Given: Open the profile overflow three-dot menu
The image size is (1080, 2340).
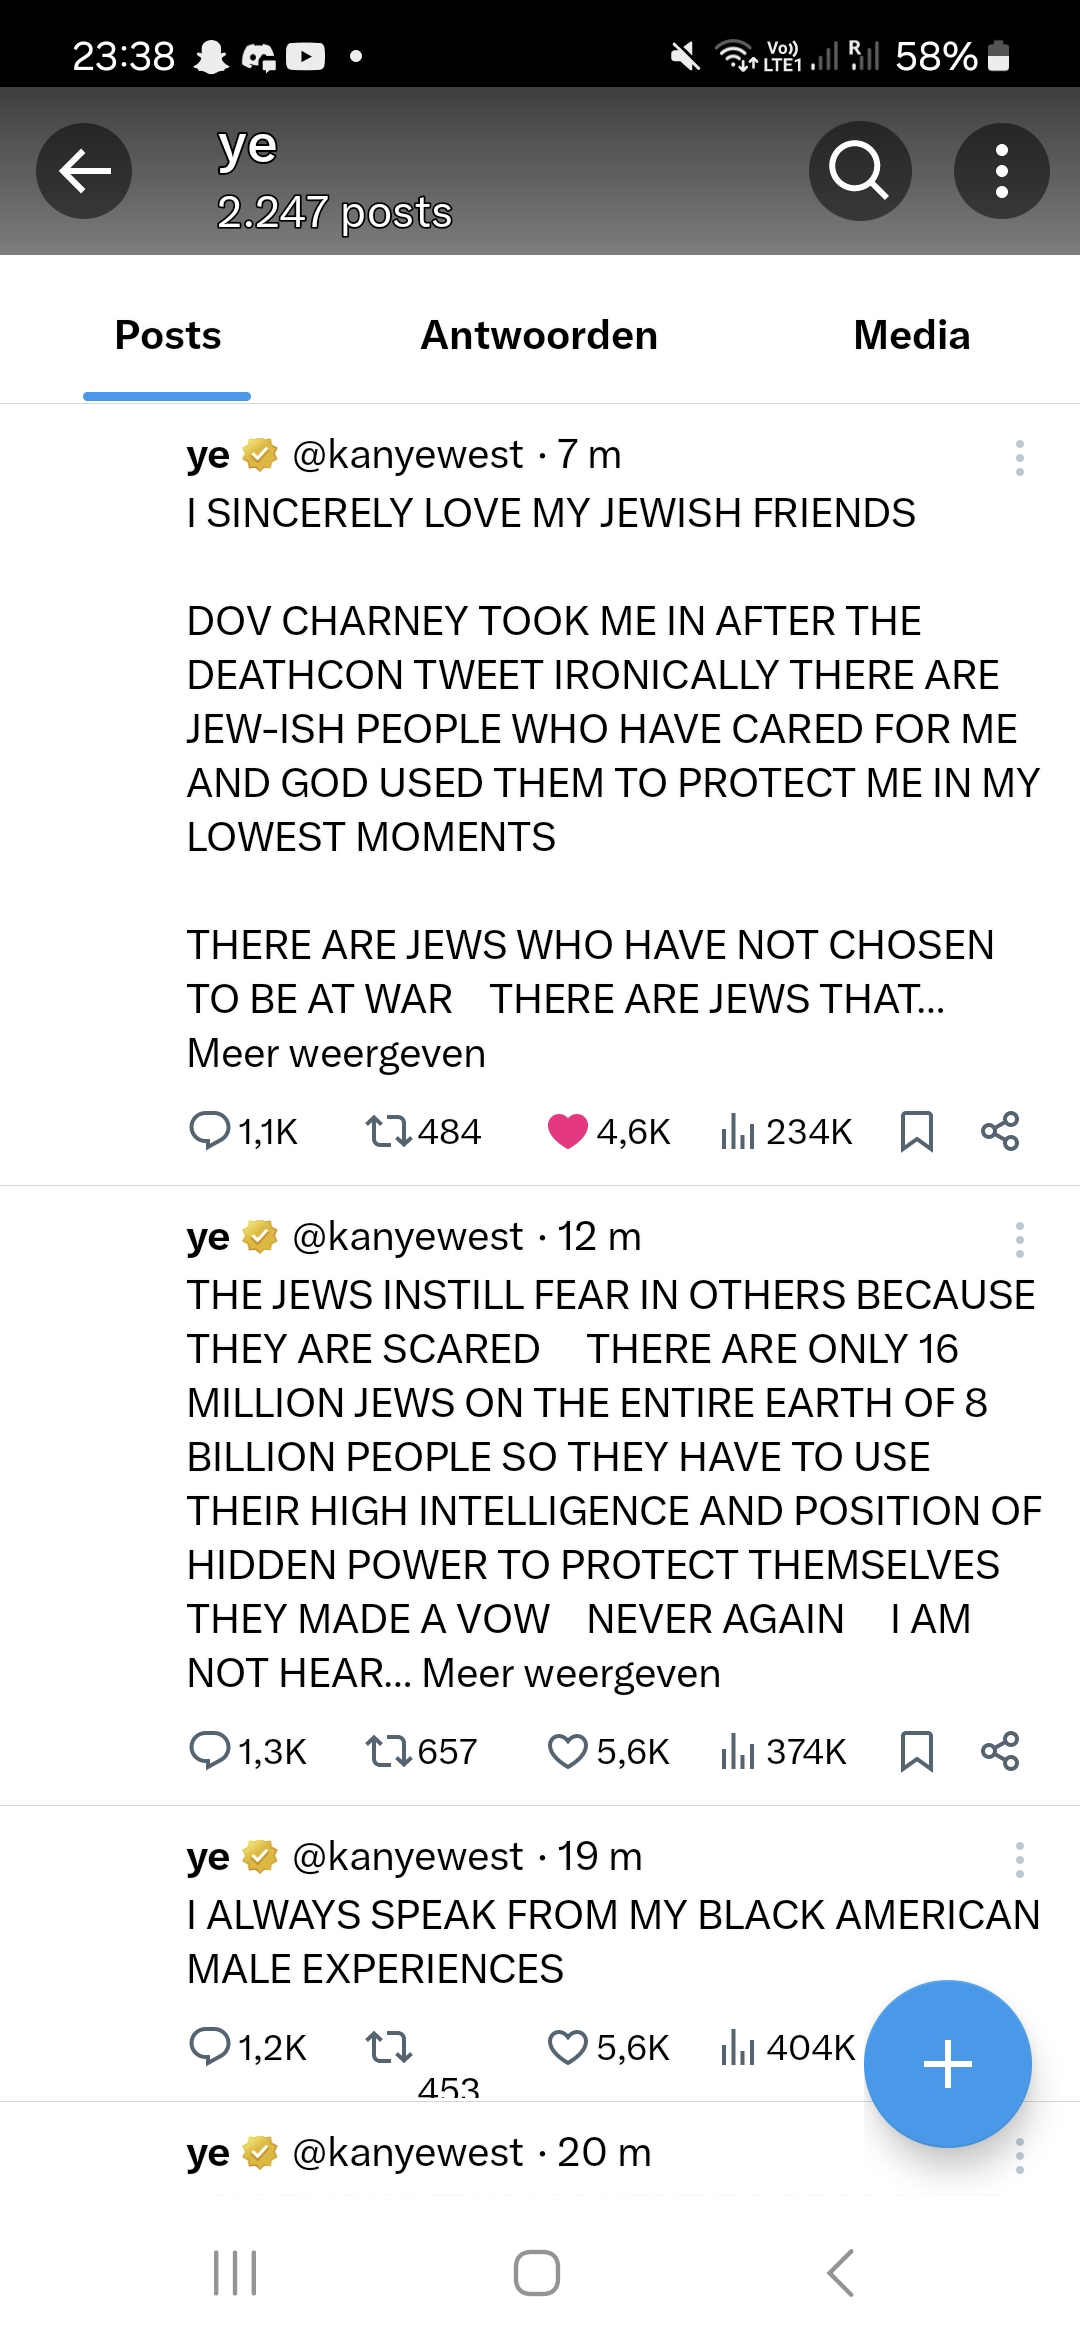Looking at the screenshot, I should point(1002,171).
